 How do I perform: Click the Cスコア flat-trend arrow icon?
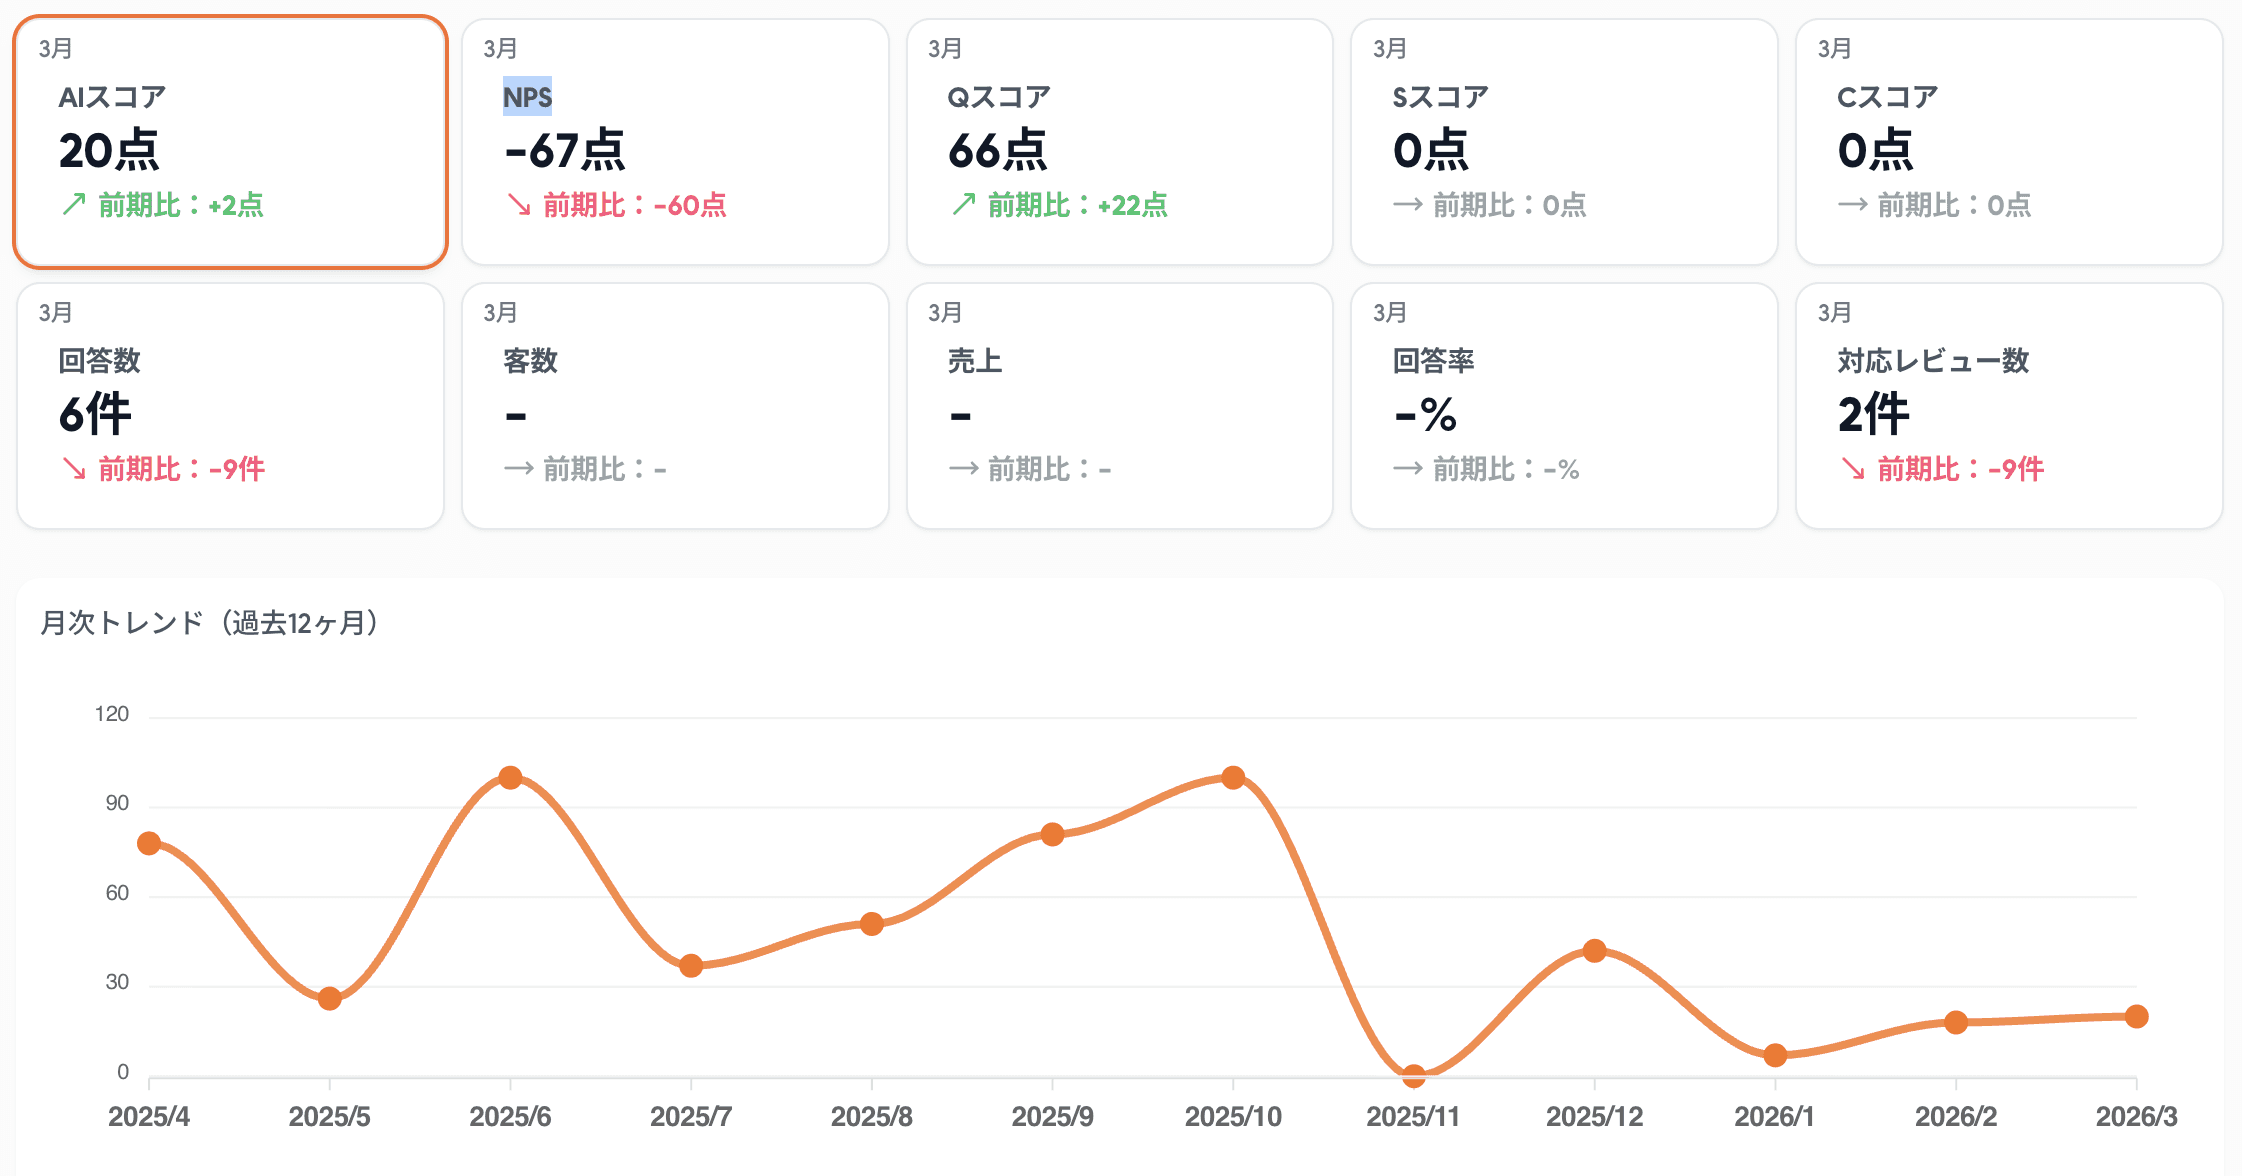(1852, 205)
